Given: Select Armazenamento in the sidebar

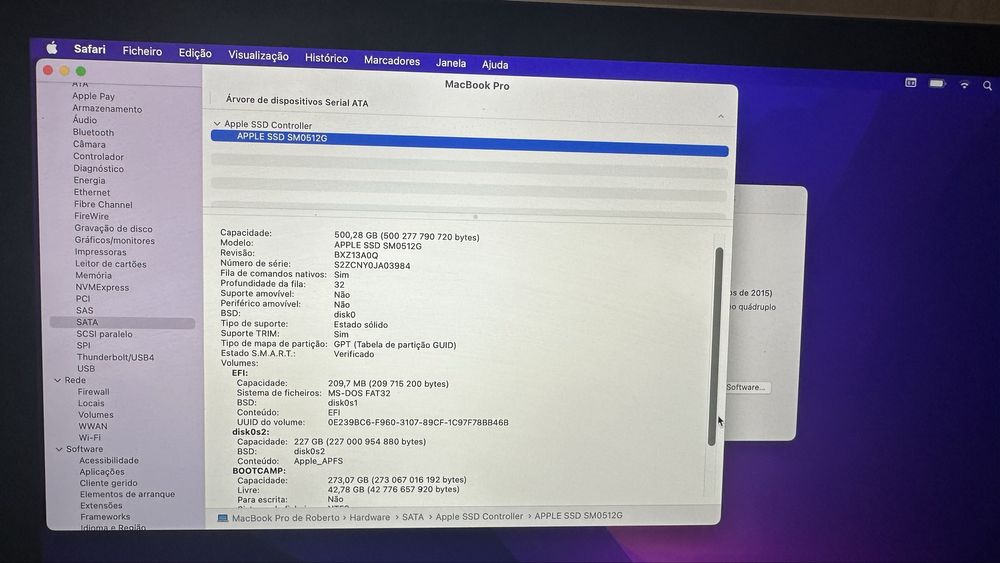Looking at the screenshot, I should pyautogui.click(x=107, y=109).
